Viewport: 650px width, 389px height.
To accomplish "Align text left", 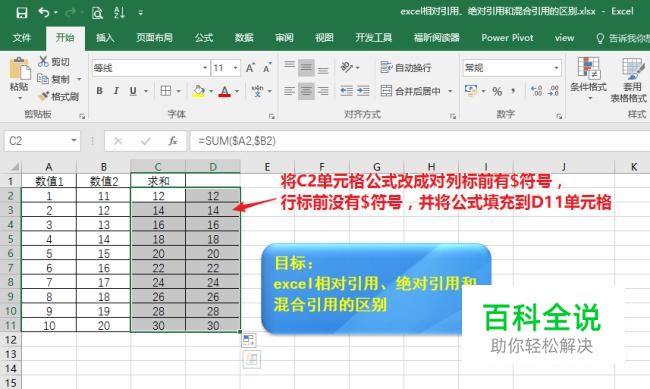I will 289,91.
